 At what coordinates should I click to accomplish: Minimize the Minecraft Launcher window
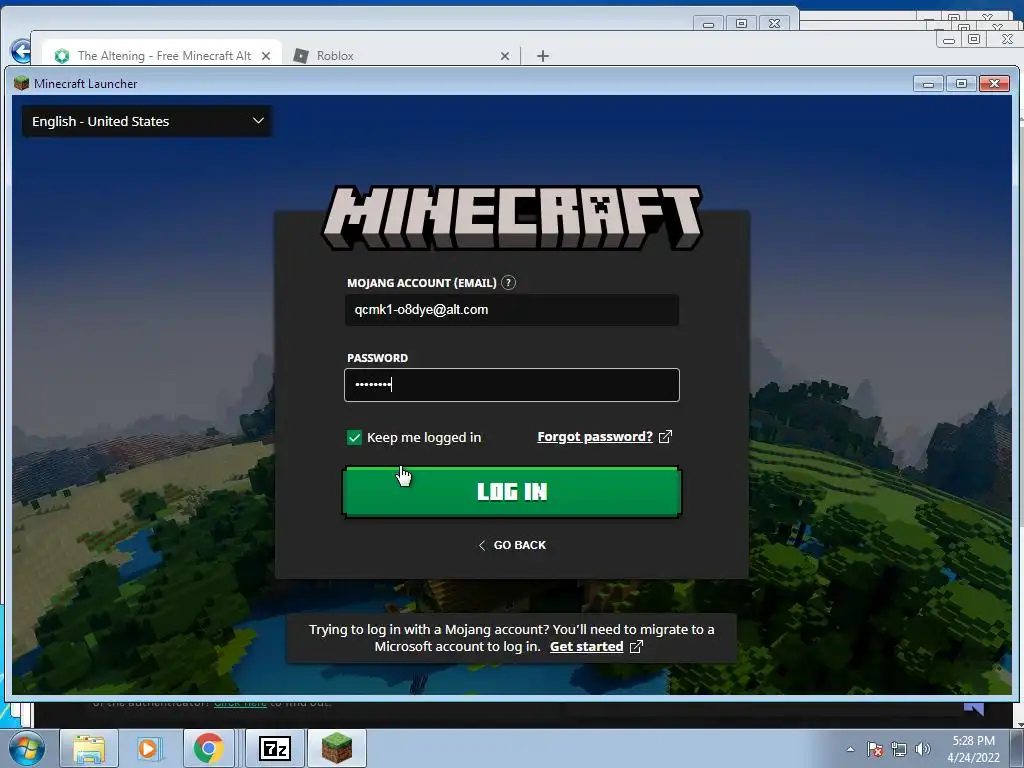point(928,84)
